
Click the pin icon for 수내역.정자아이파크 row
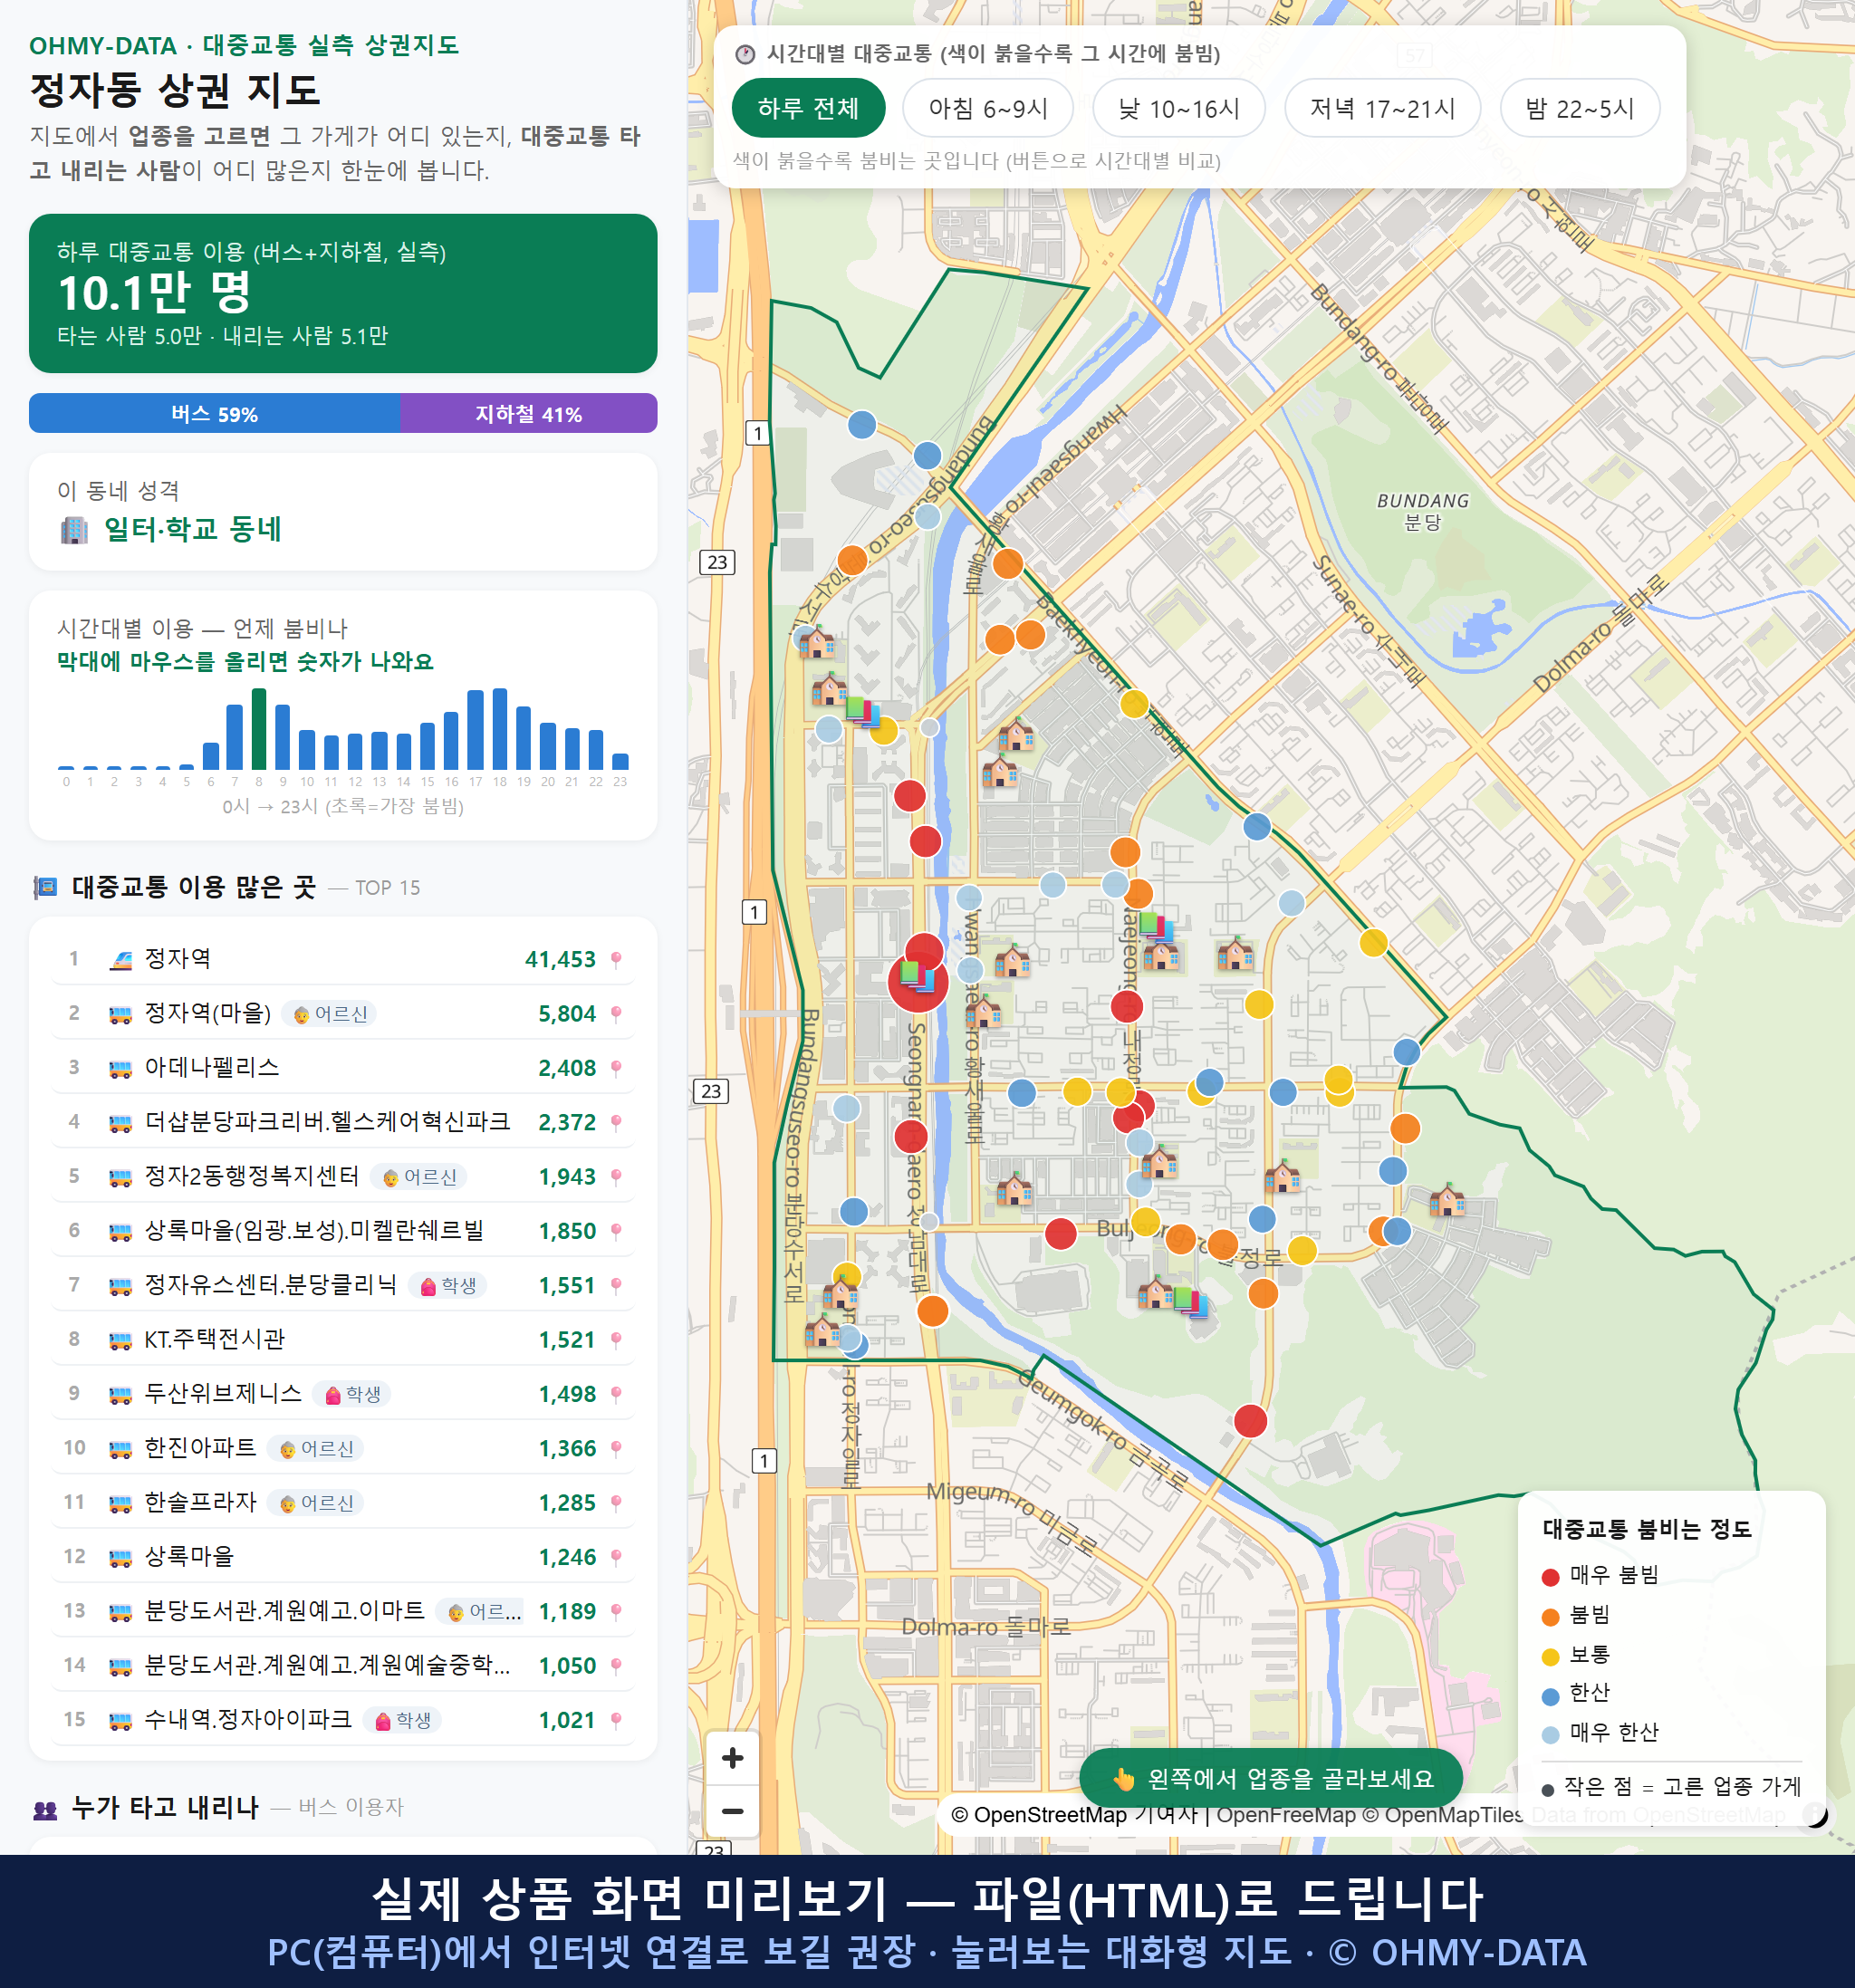point(616,1720)
